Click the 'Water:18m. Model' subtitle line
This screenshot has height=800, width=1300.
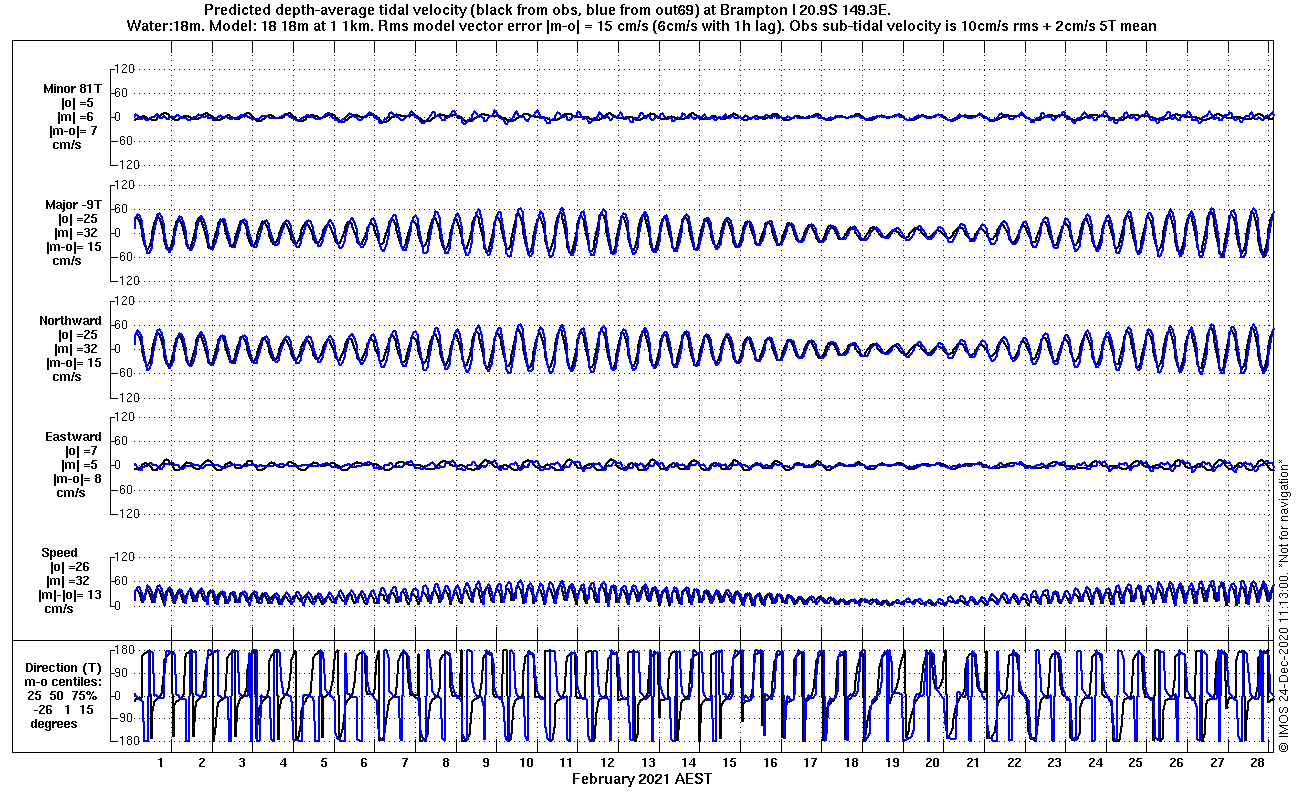643,26
